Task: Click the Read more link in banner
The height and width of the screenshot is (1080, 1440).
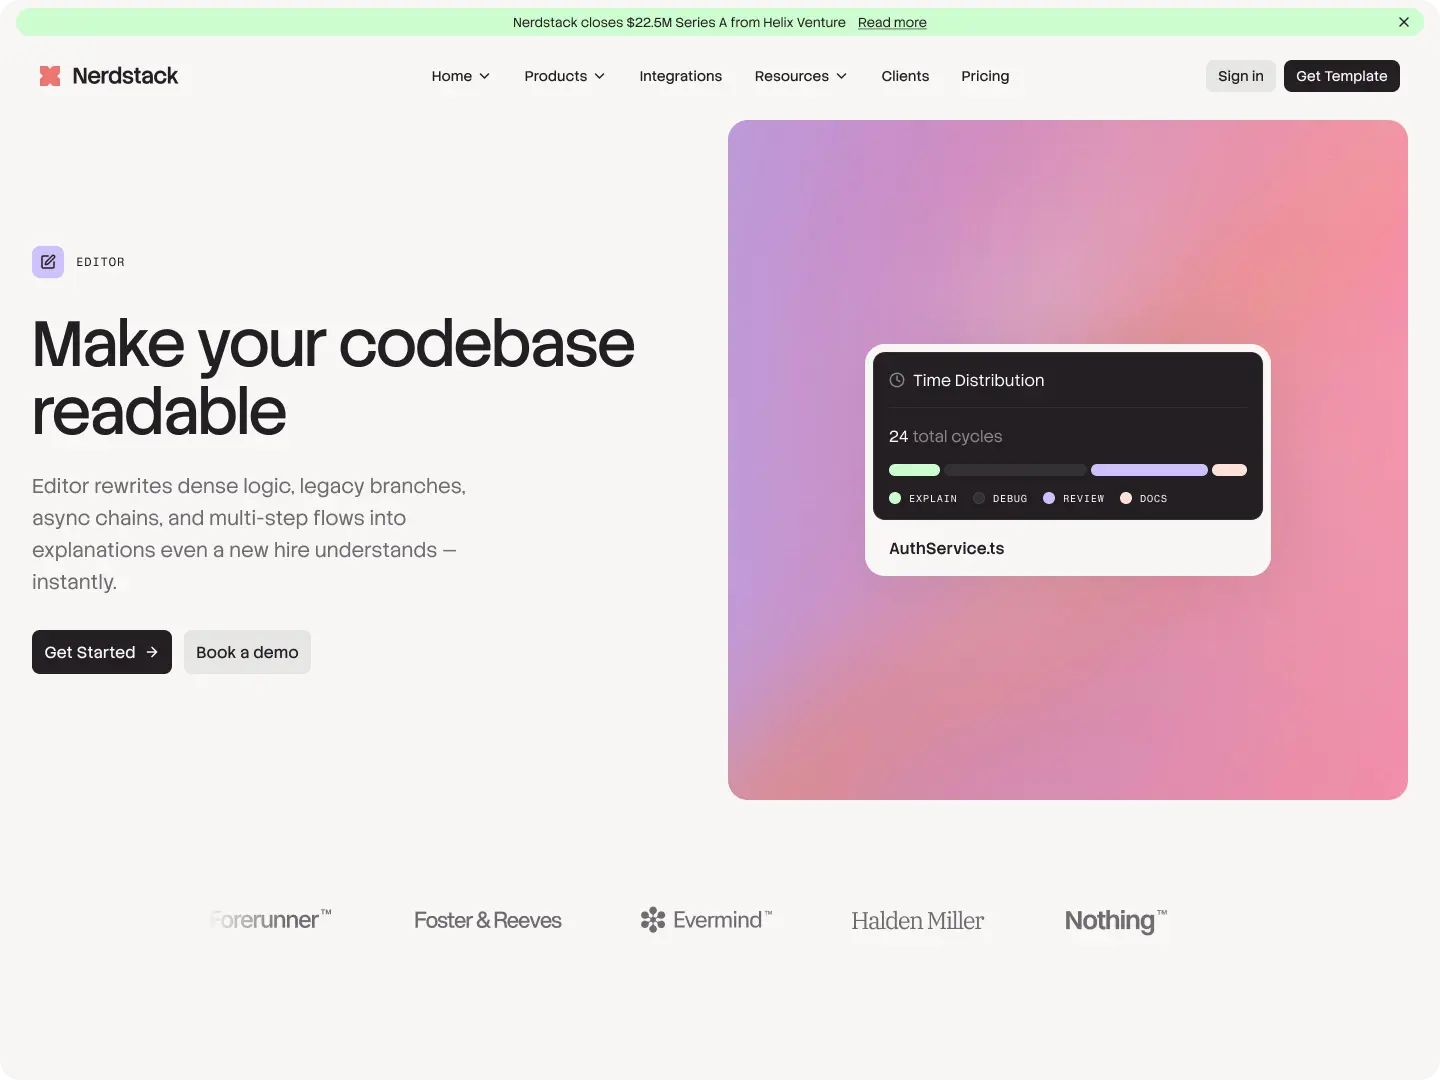Action: point(892,22)
